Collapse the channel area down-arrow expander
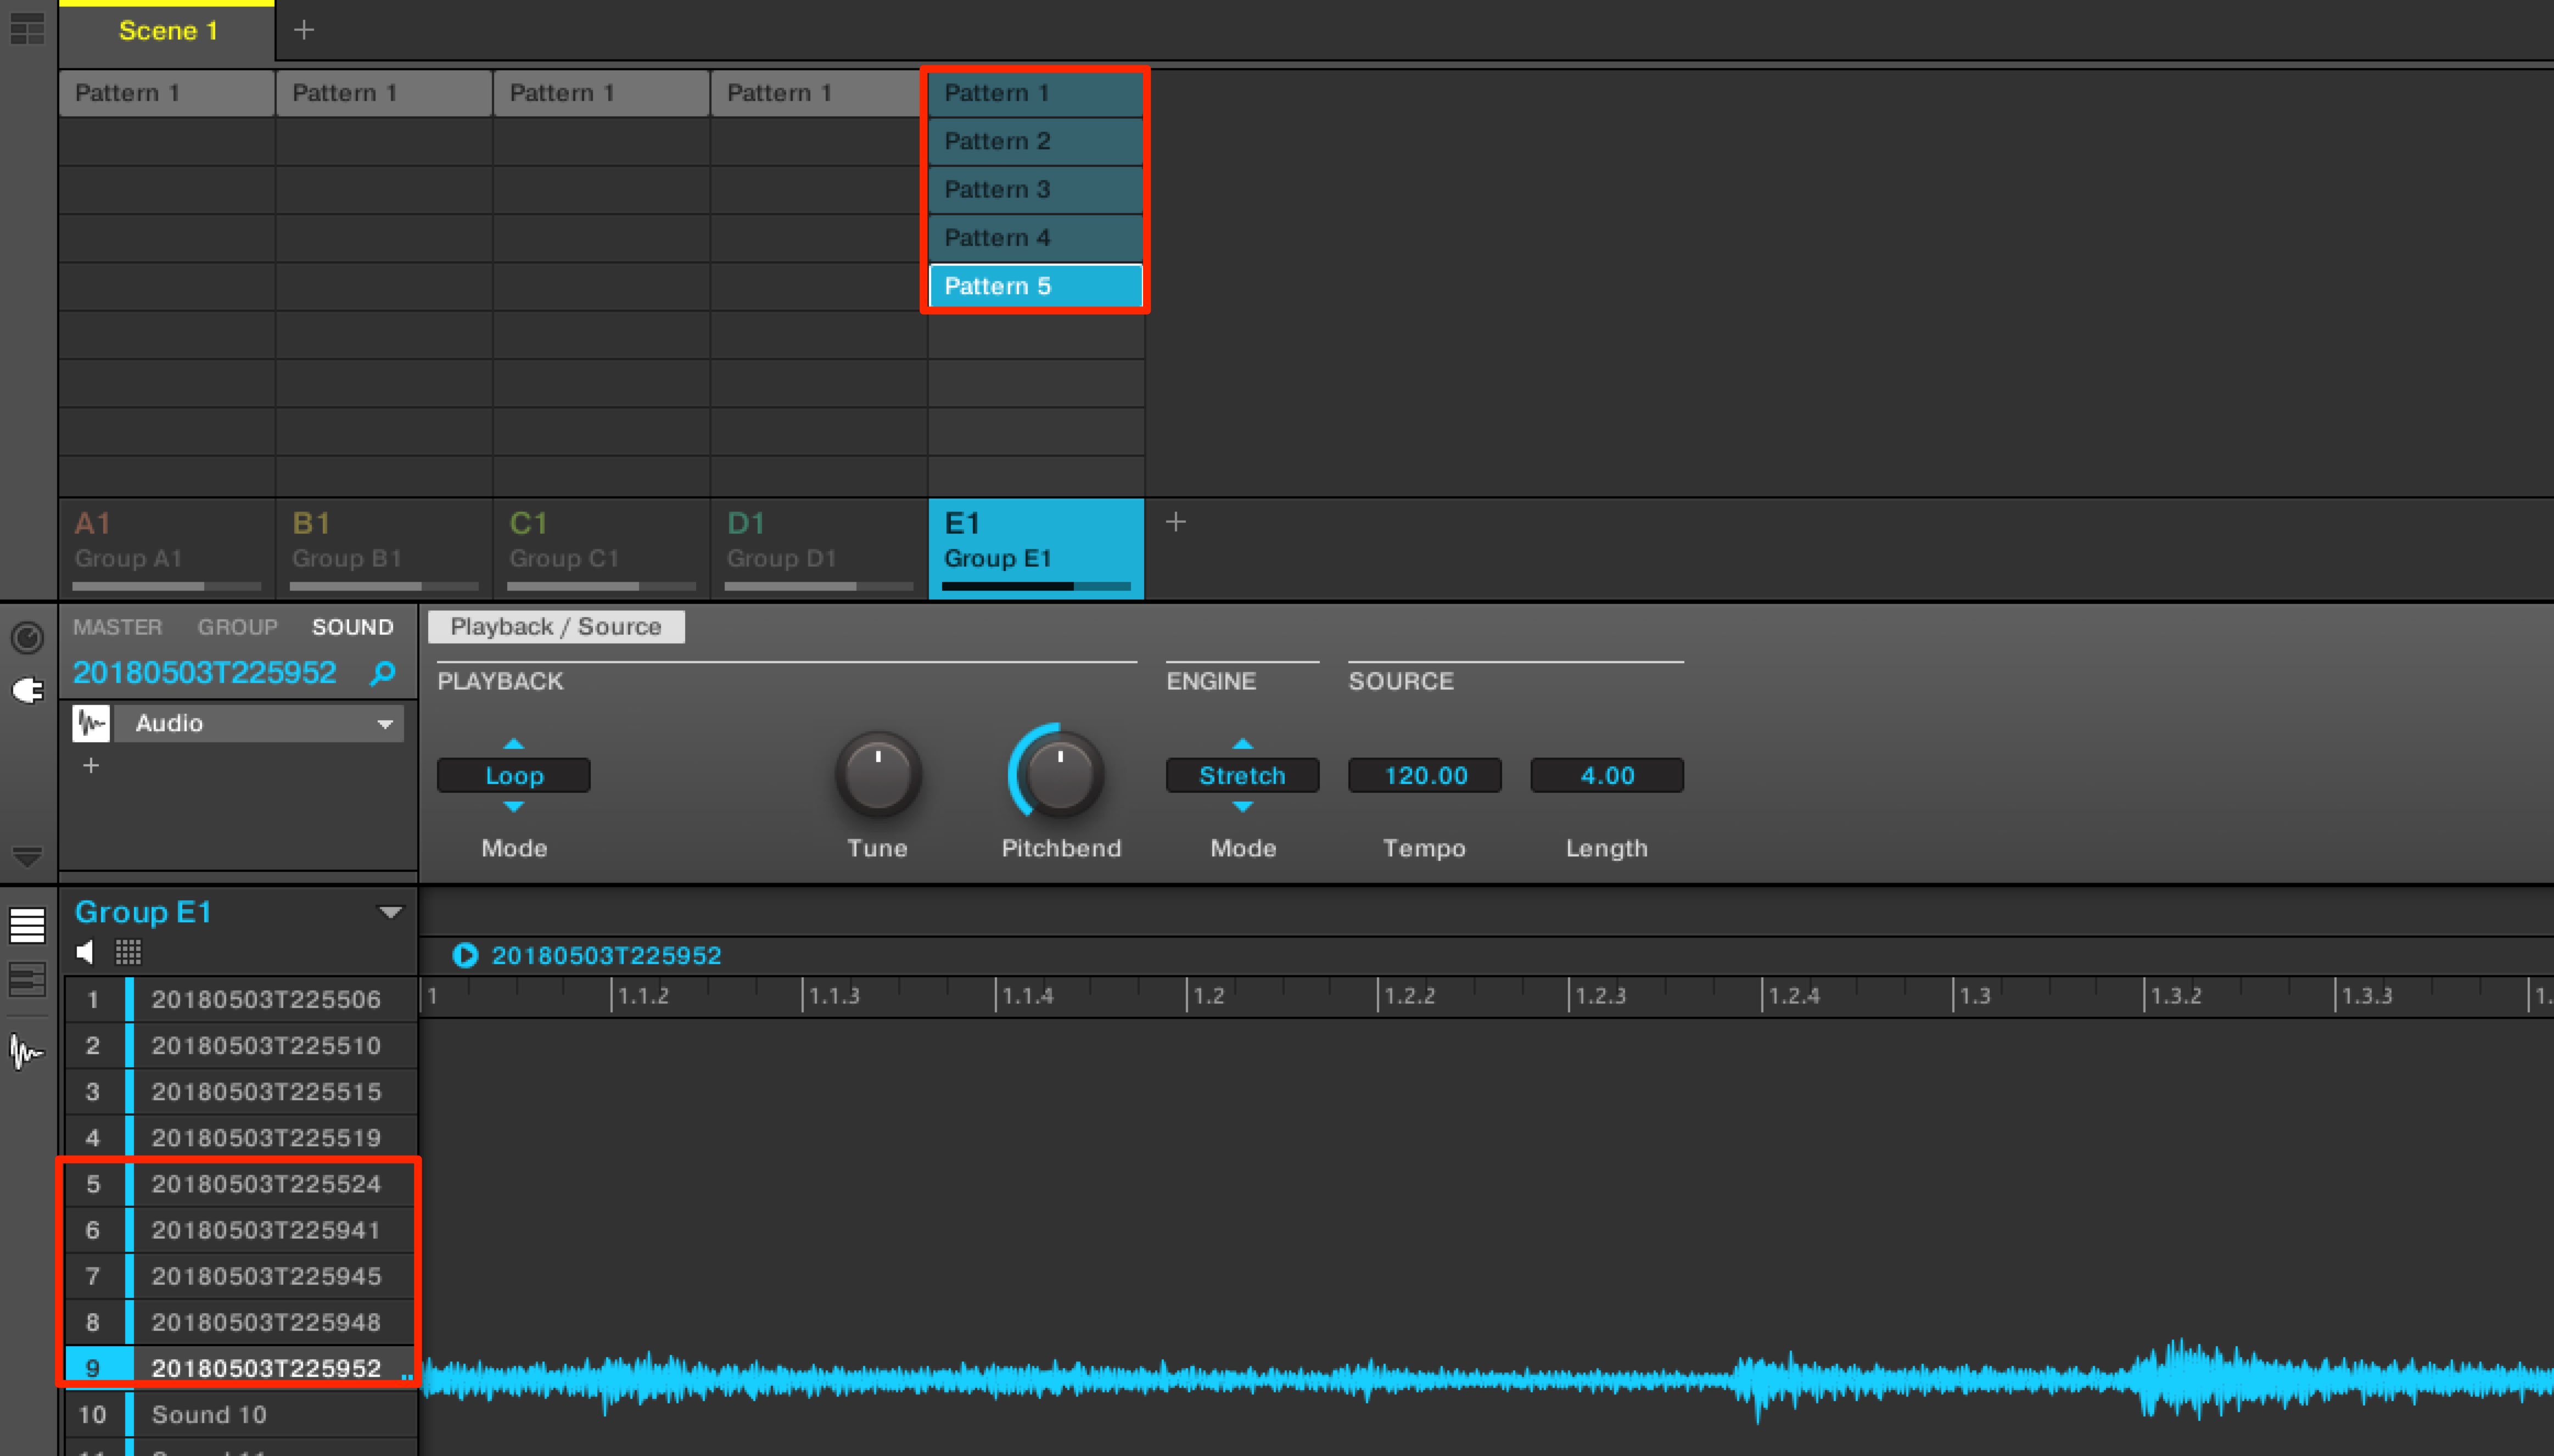This screenshot has height=1456, width=2554. [x=27, y=857]
